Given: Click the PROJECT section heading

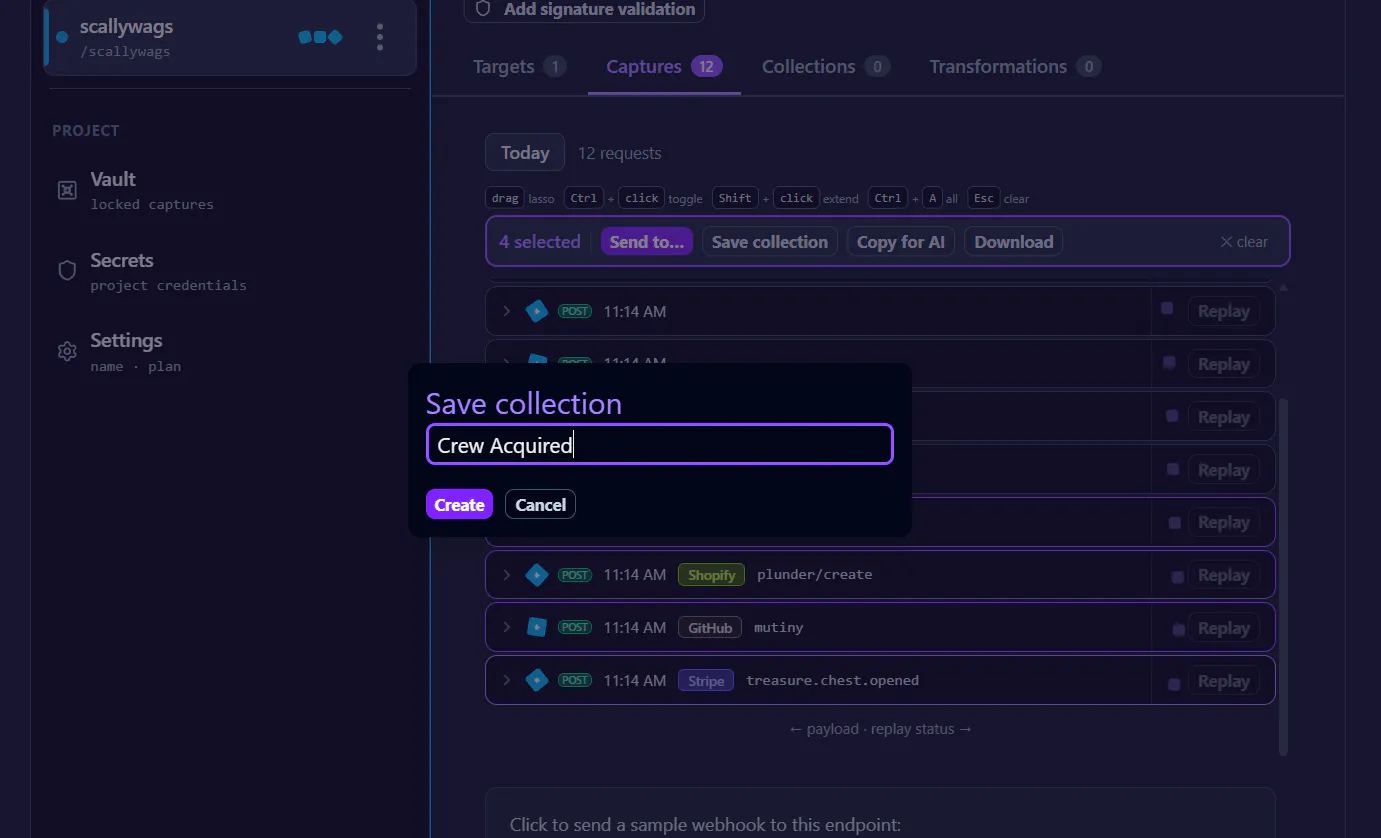Looking at the screenshot, I should [86, 130].
